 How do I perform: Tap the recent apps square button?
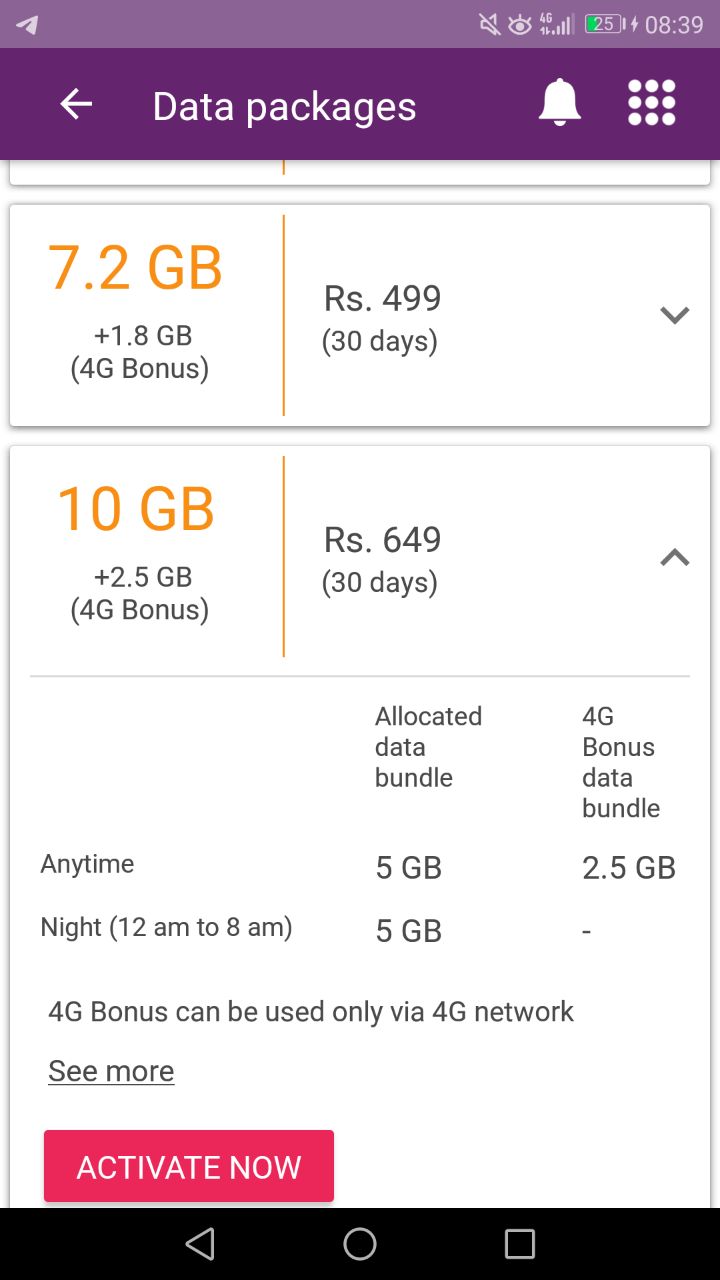click(520, 1244)
